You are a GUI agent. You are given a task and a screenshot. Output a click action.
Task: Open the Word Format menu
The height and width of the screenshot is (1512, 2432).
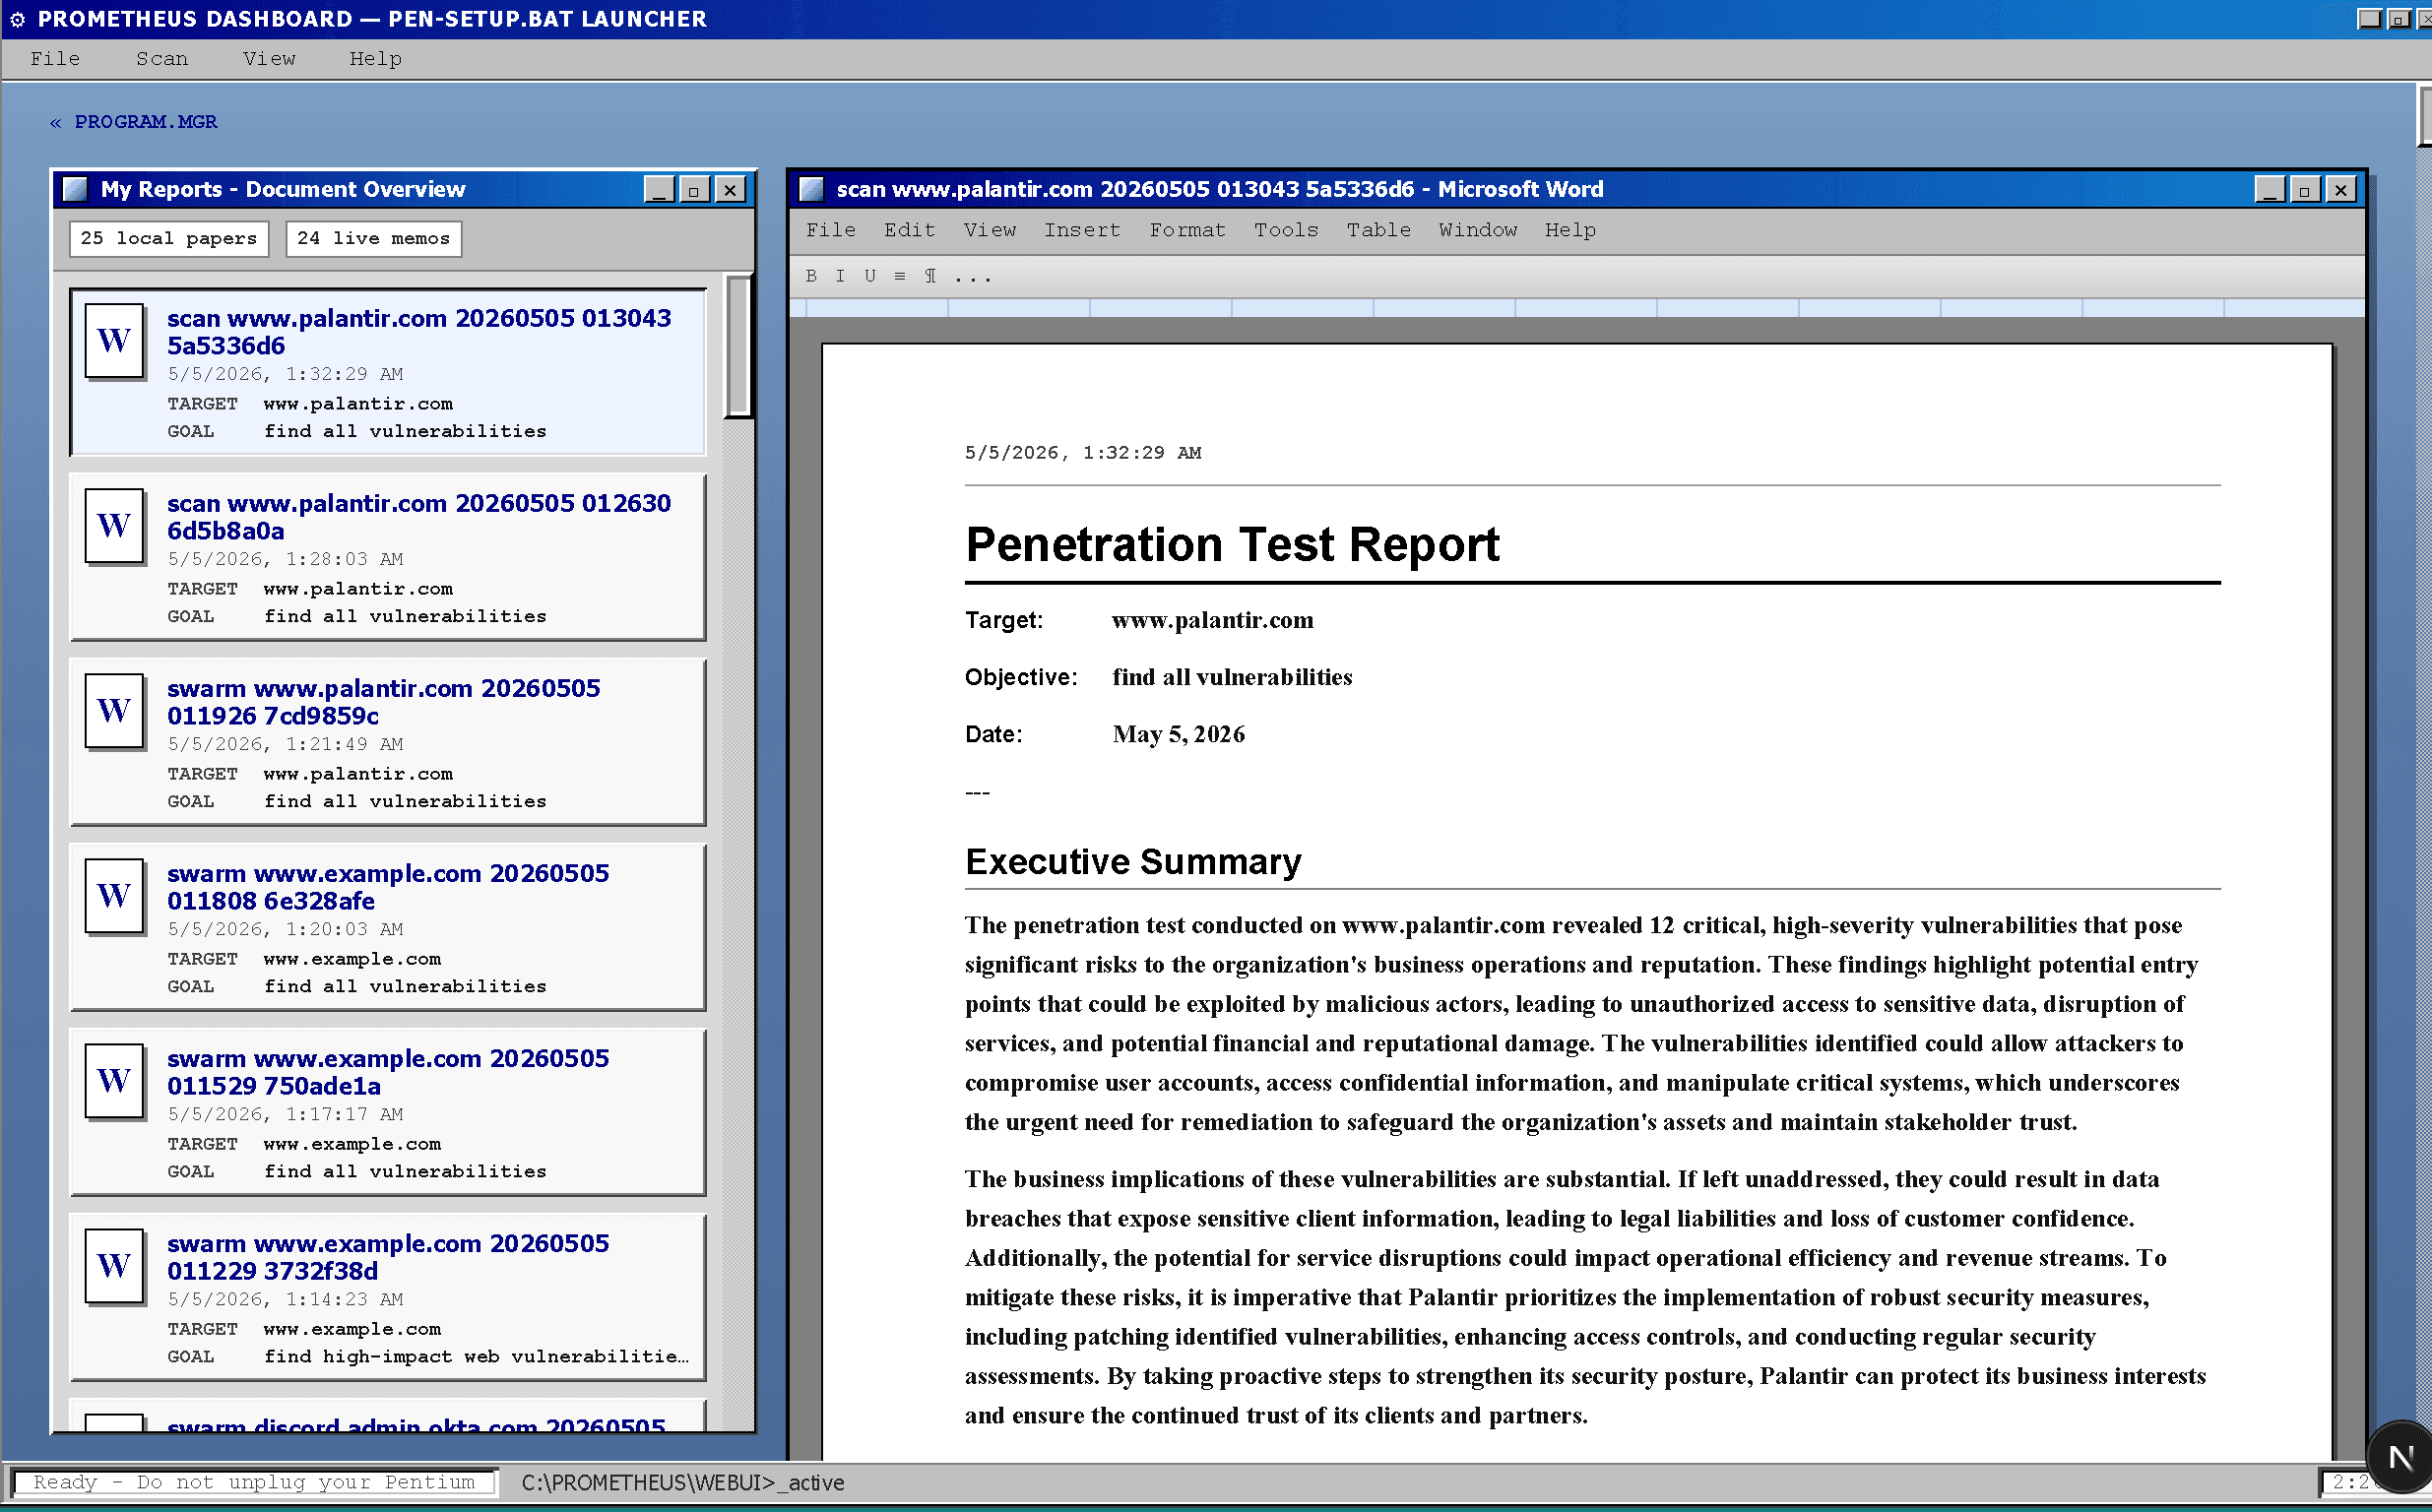pos(1187,230)
